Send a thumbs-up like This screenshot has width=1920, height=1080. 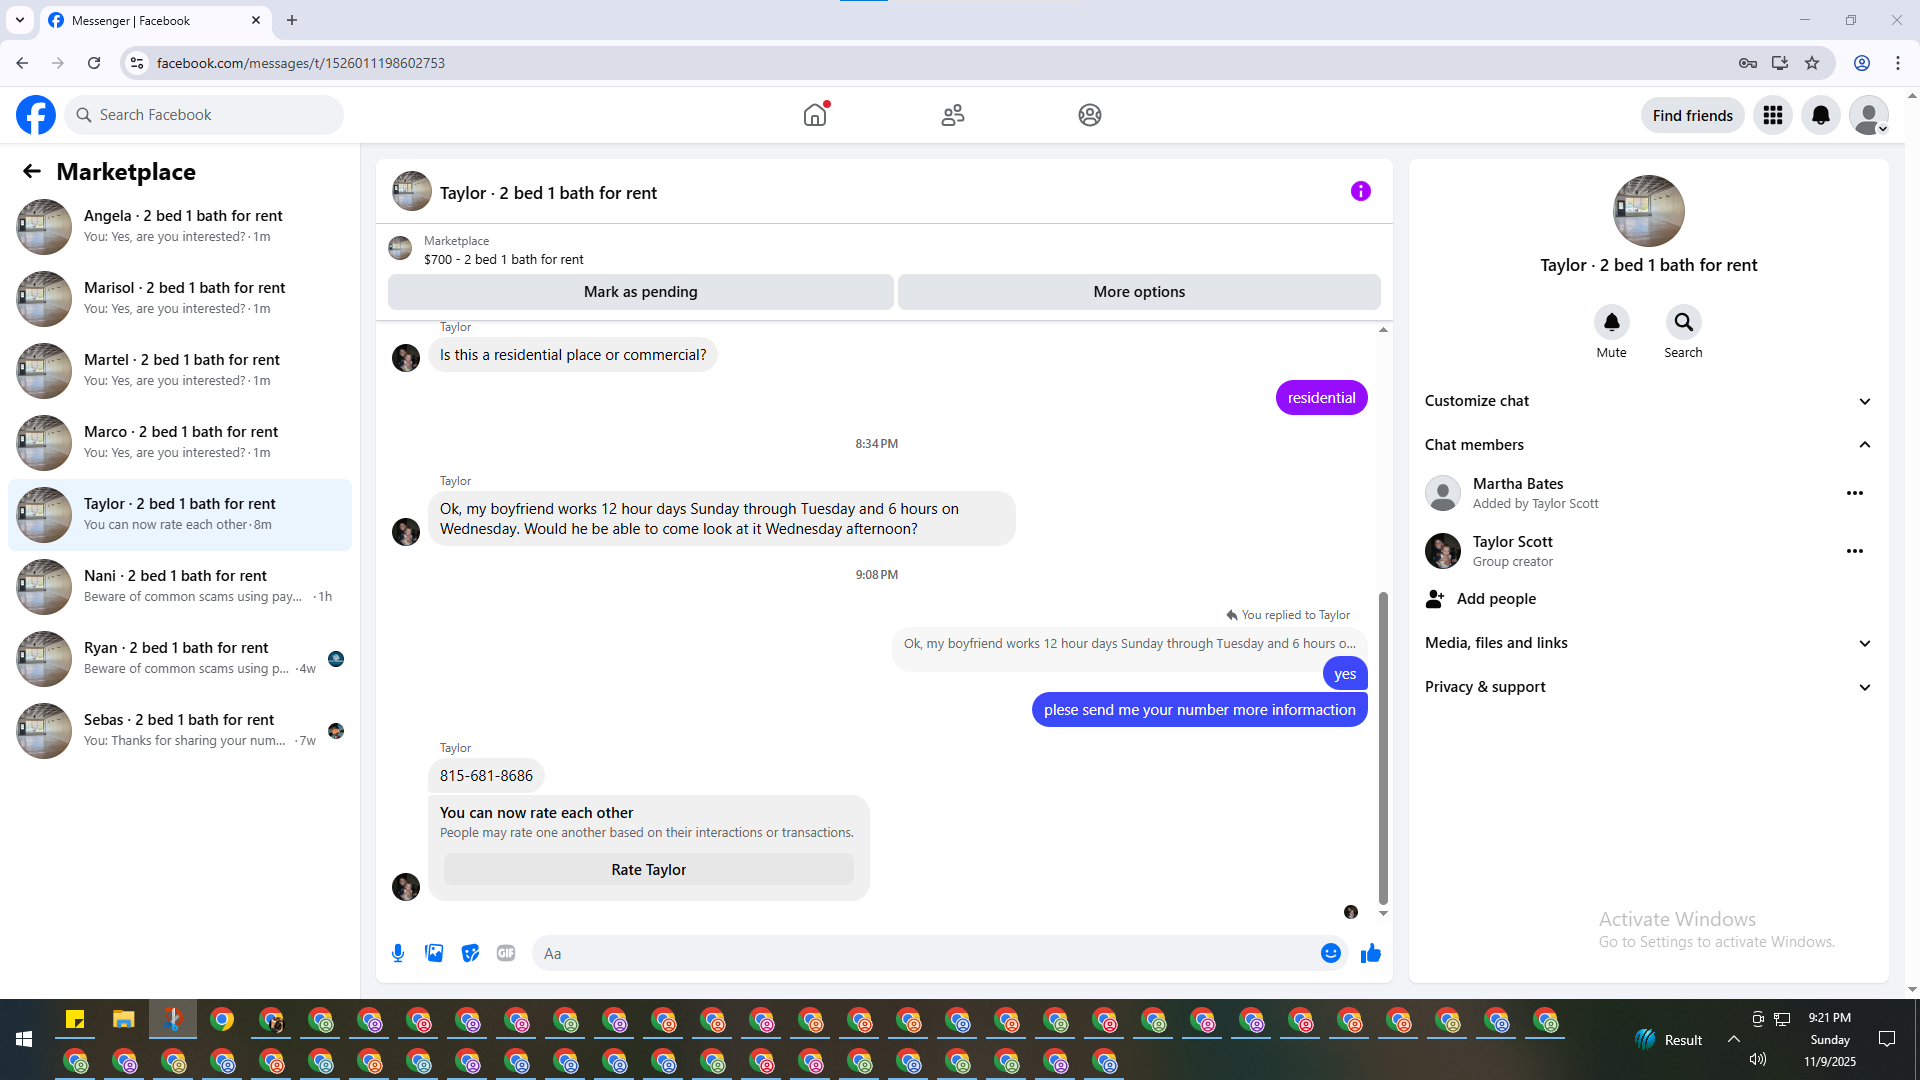pos(1371,953)
